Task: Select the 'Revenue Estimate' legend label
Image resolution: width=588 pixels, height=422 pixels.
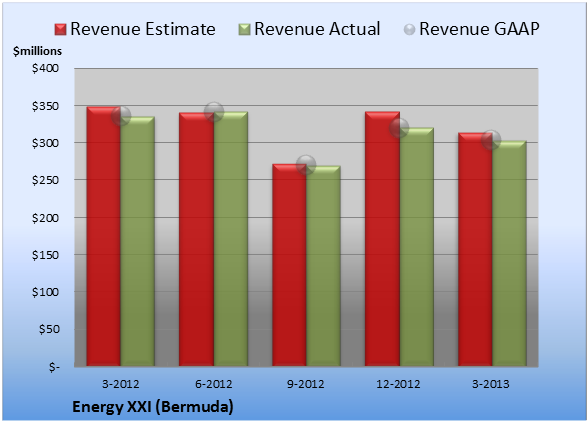Action: click(143, 29)
